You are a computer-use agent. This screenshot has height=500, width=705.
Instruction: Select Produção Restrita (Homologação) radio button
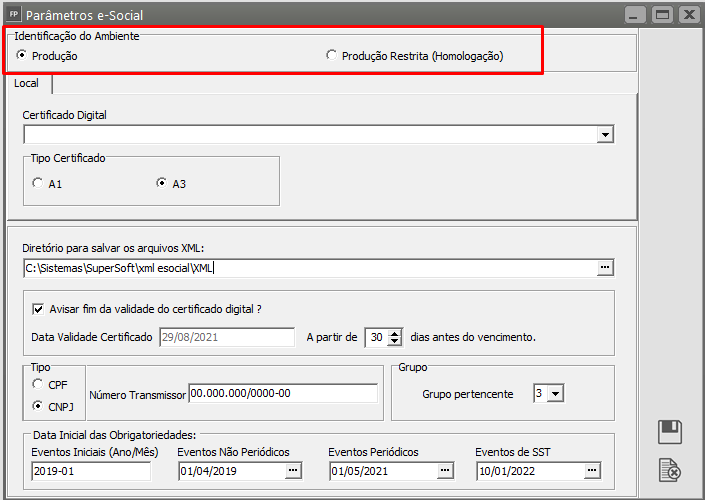(331, 55)
